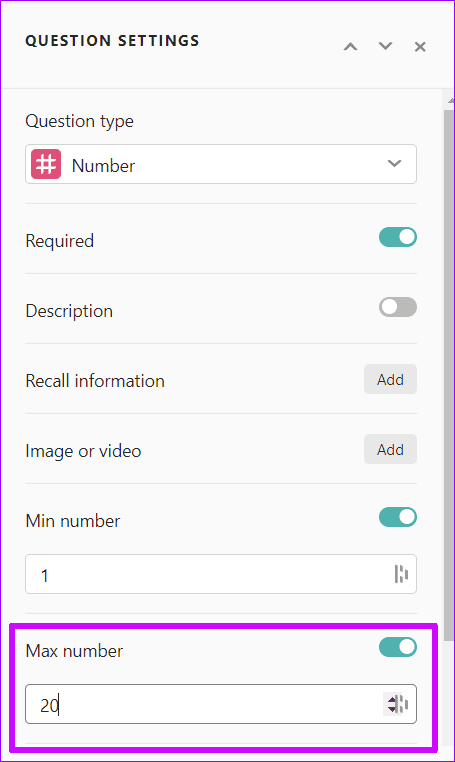Go to next question with down chevron
This screenshot has width=455, height=762.
[385, 46]
